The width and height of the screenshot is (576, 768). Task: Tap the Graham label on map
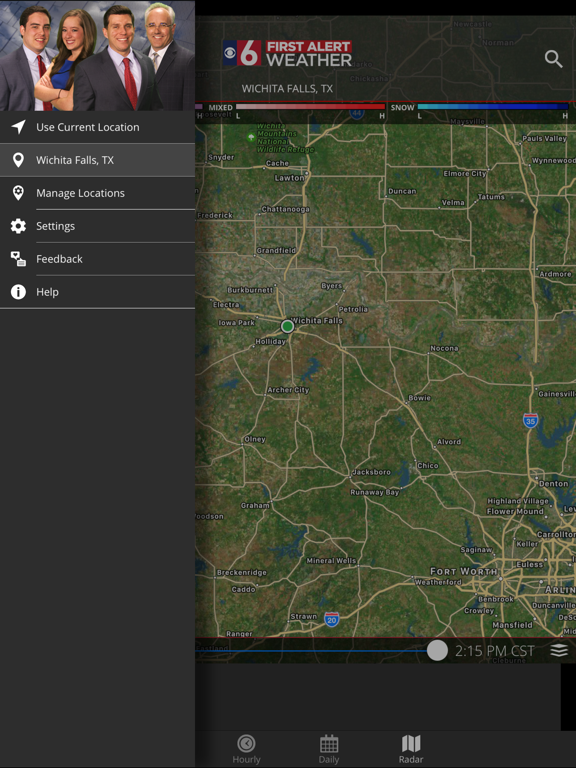click(255, 505)
